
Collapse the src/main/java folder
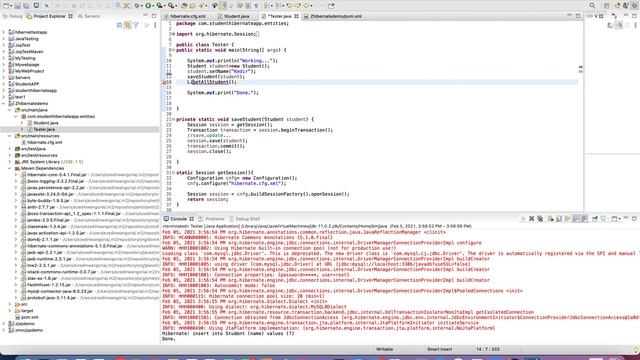[x=10, y=110]
